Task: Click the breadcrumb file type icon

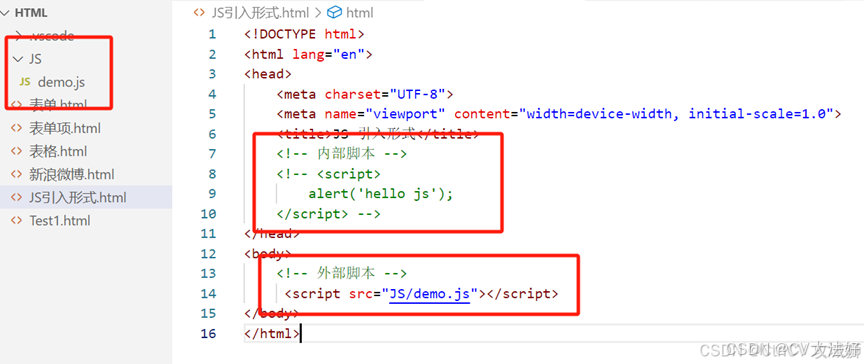Action: 199,12
